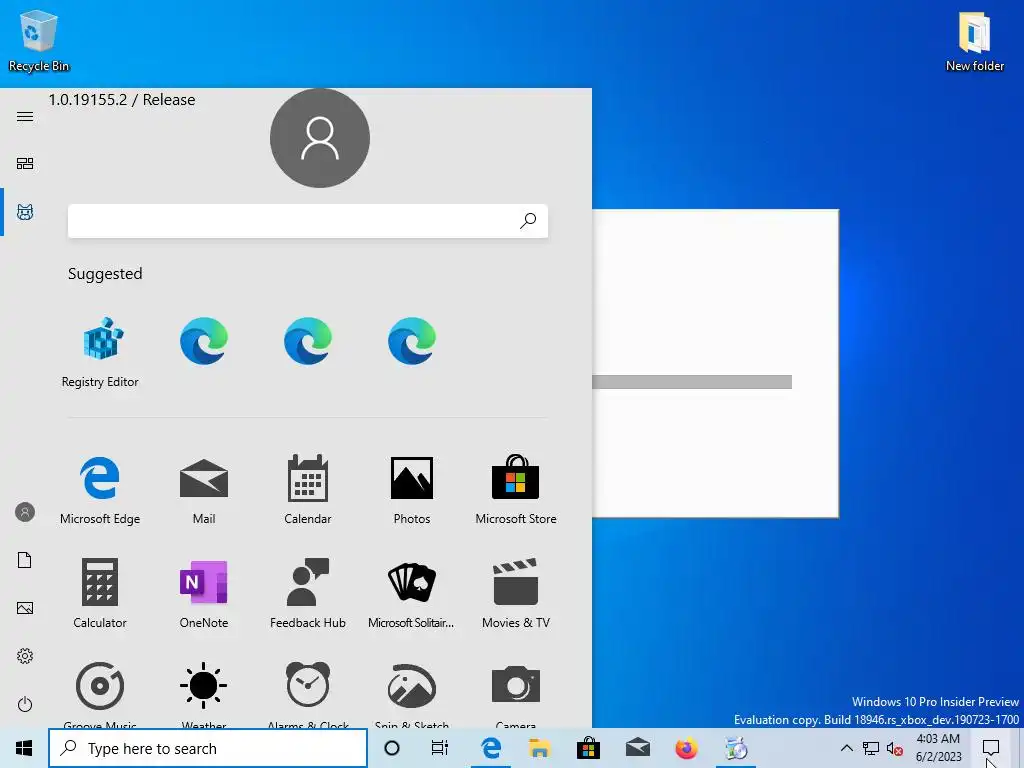Open the Weather app
Screen dimensions: 1024x768
(x=204, y=695)
